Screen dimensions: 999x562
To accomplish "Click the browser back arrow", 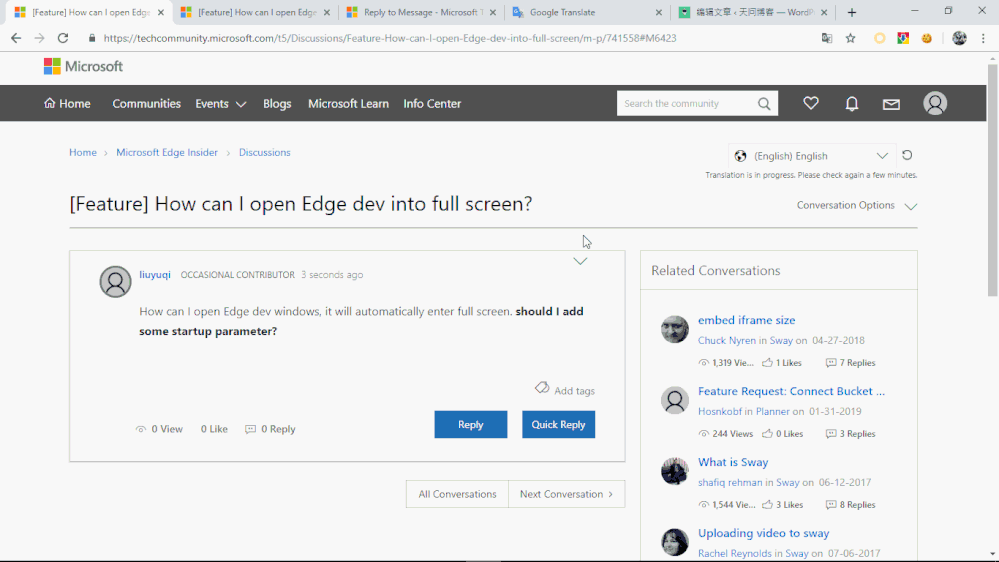I will click(x=16, y=38).
